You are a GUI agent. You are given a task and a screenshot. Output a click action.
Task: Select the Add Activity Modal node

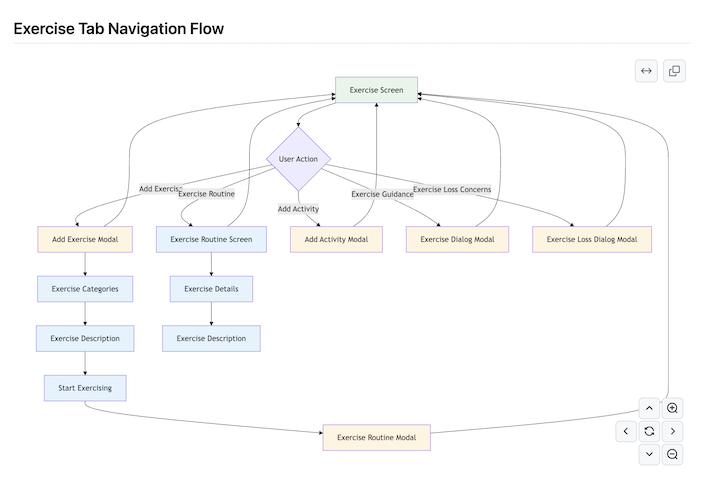pyautogui.click(x=336, y=239)
